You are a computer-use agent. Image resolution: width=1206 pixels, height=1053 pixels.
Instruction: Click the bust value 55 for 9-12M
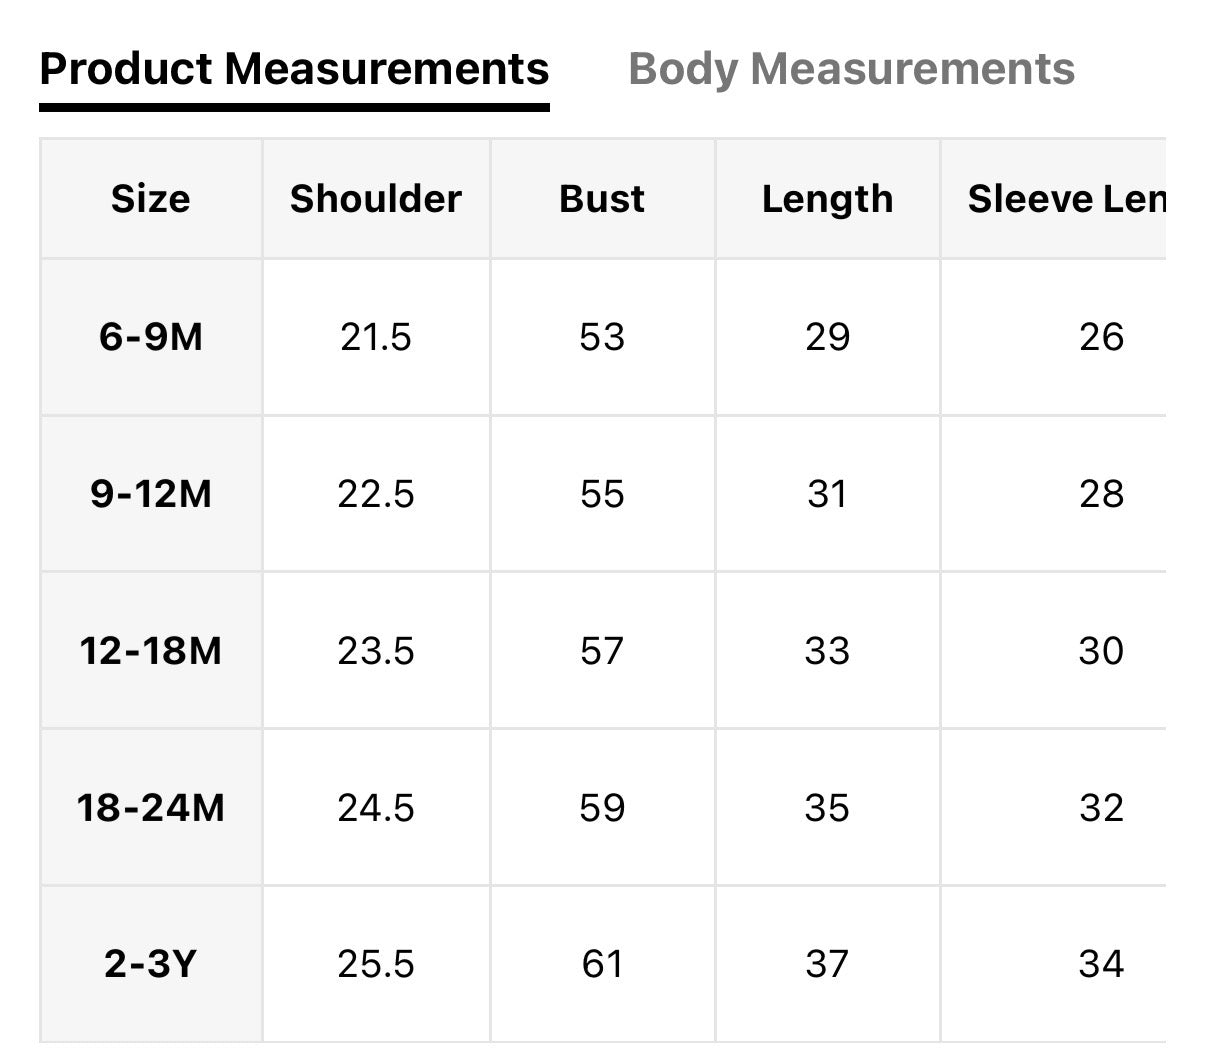[602, 494]
